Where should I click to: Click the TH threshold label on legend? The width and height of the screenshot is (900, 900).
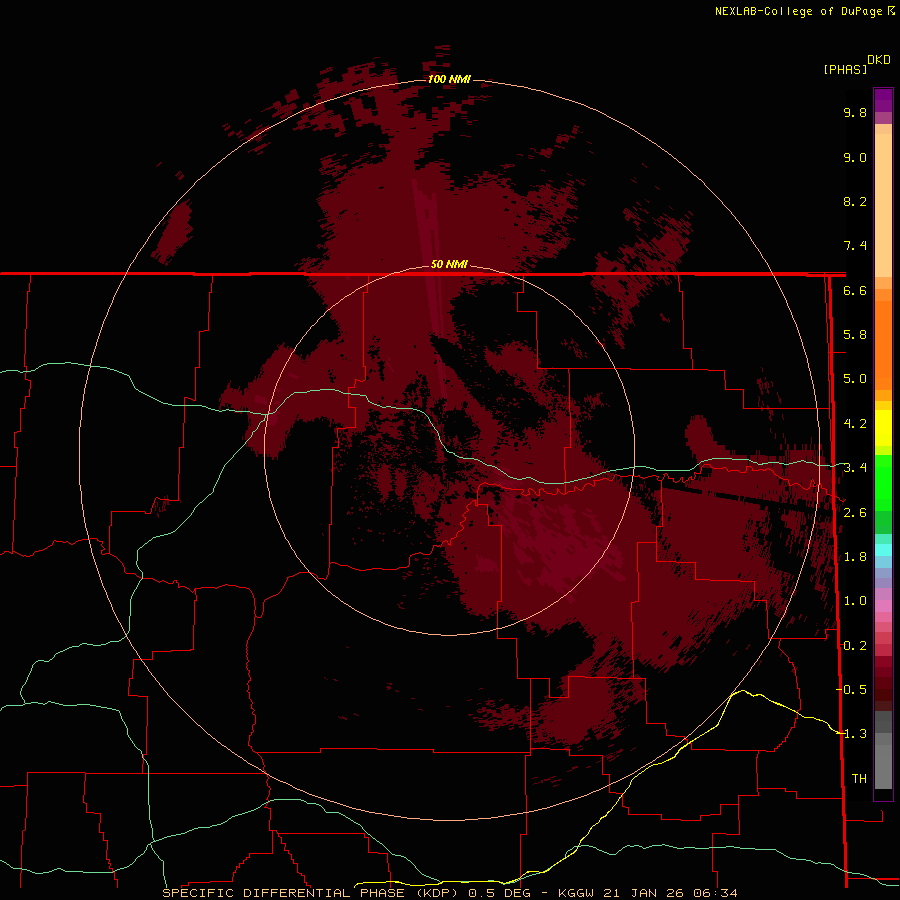coord(859,779)
